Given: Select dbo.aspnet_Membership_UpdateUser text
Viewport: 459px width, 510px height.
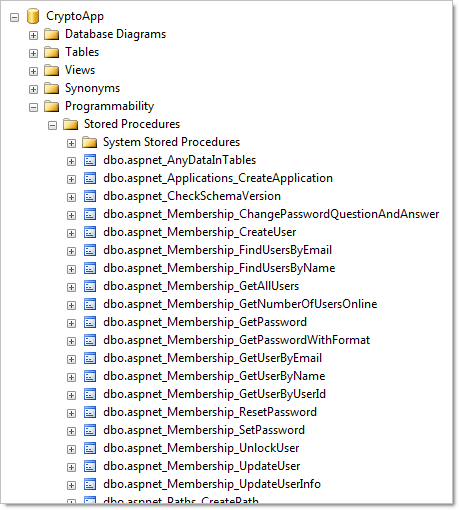Looking at the screenshot, I should pos(201,466).
